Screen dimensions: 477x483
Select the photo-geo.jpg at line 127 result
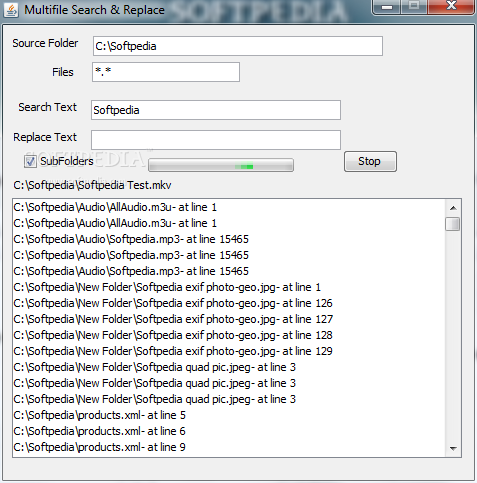tap(229, 319)
